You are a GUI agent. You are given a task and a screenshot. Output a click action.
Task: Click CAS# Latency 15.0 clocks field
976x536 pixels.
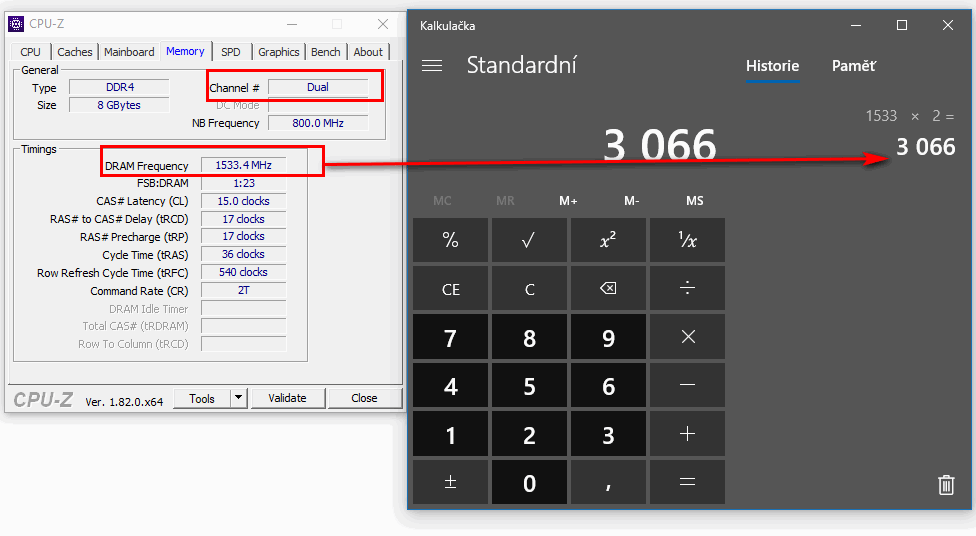tap(243, 201)
